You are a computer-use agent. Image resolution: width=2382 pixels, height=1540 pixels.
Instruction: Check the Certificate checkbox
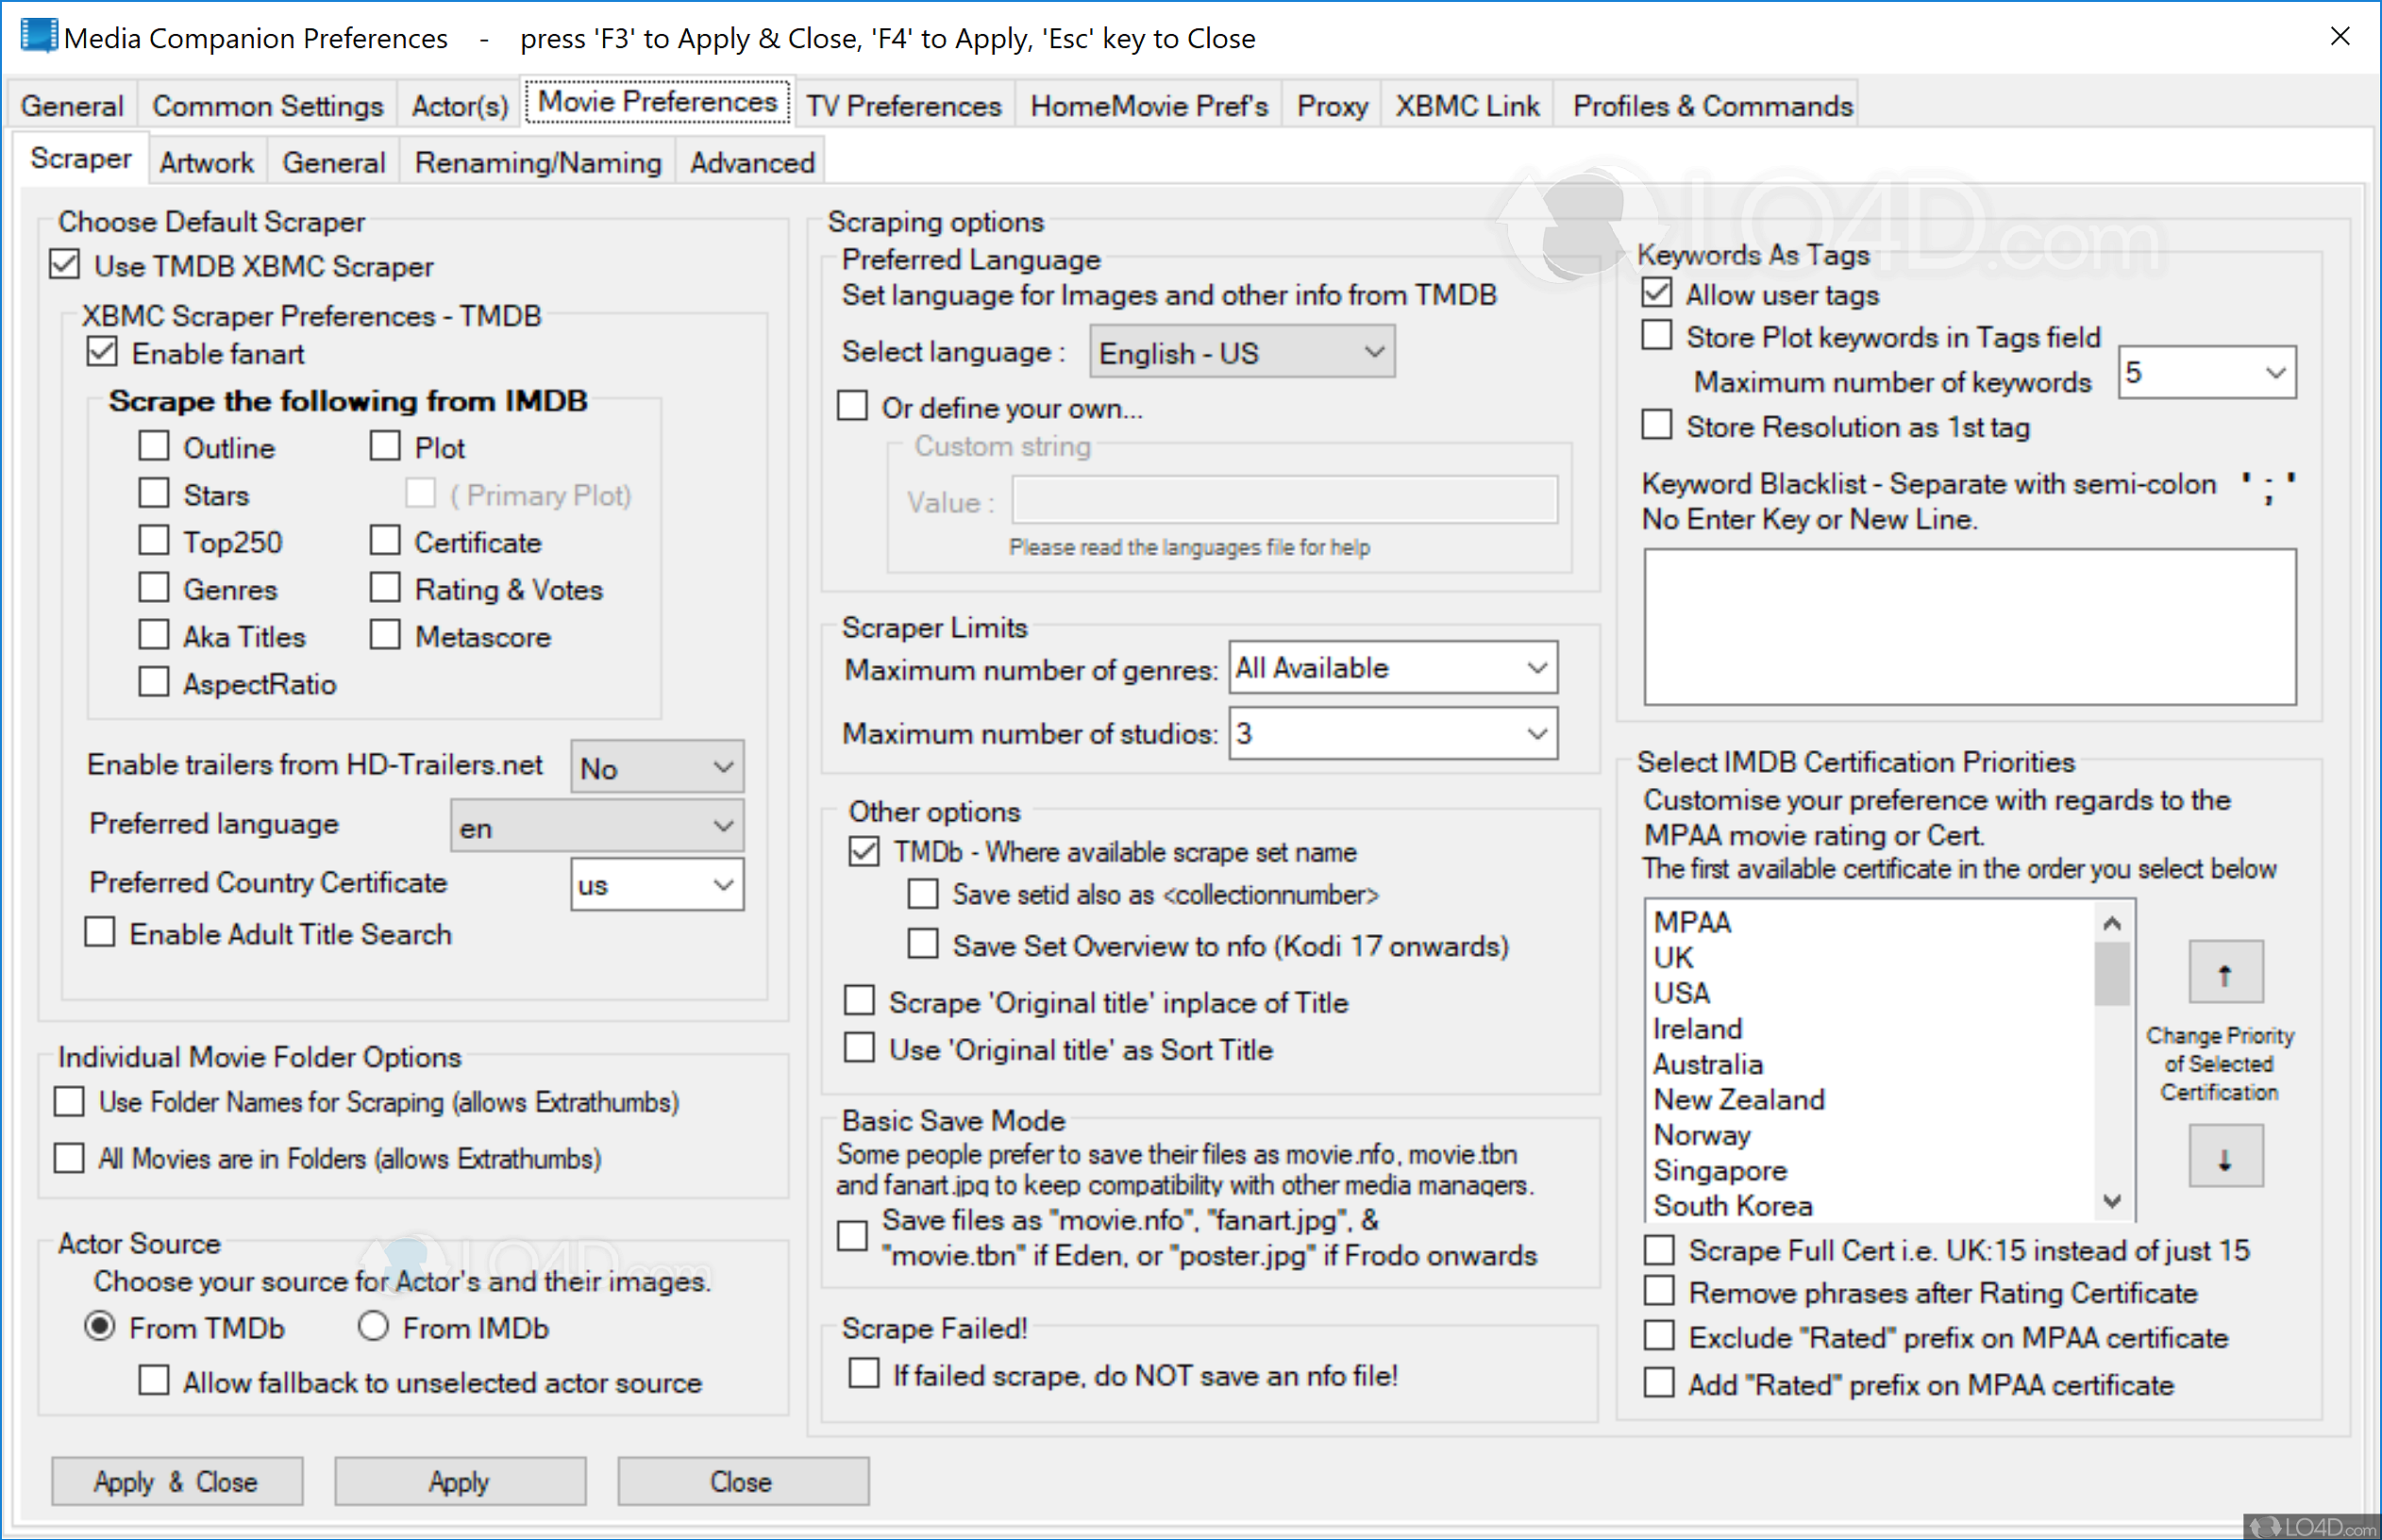(385, 540)
